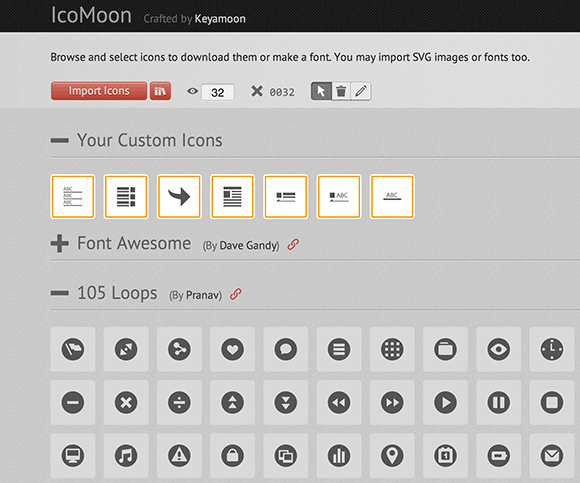Select the map pin location icon
The image size is (580, 483).
click(392, 456)
